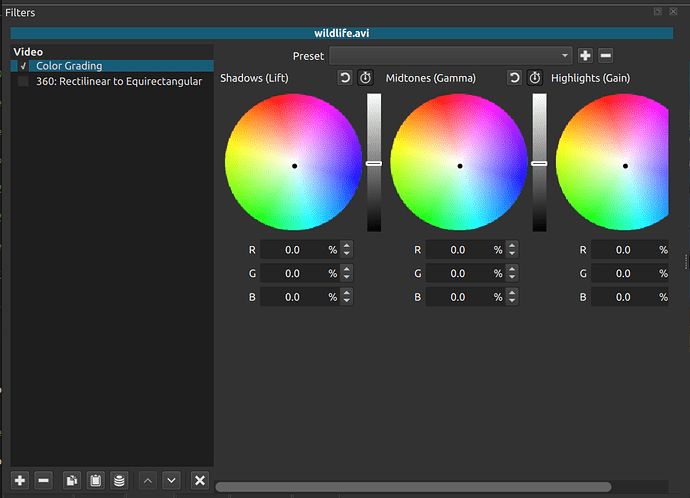Move the selected filter up

[148, 481]
